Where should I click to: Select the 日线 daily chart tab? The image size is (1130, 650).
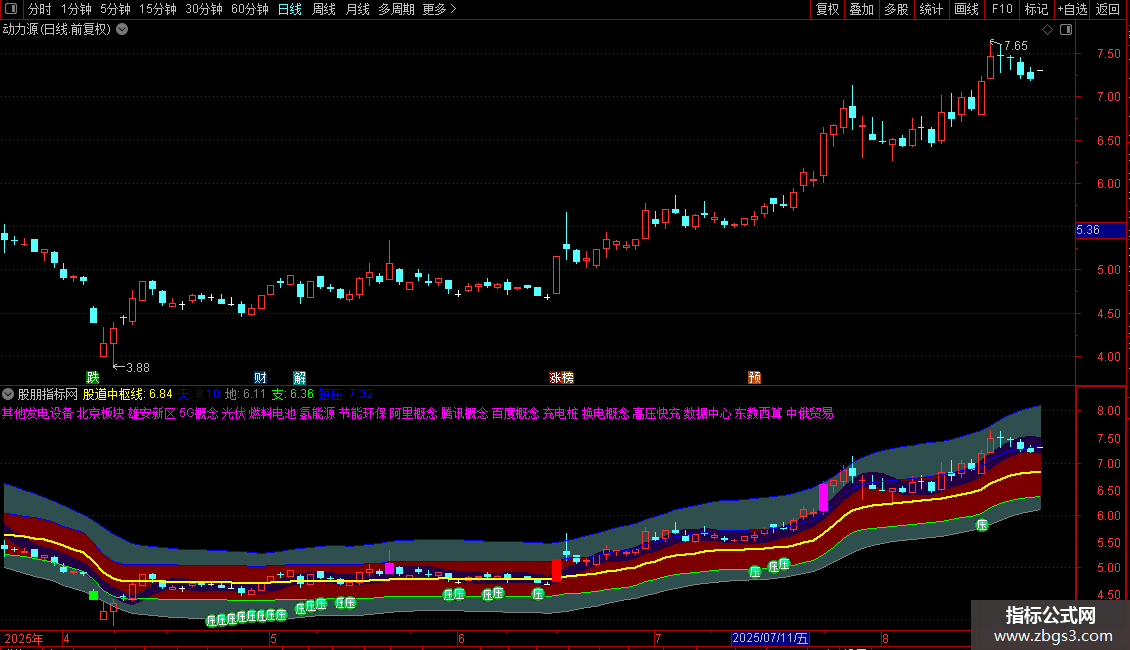290,9
